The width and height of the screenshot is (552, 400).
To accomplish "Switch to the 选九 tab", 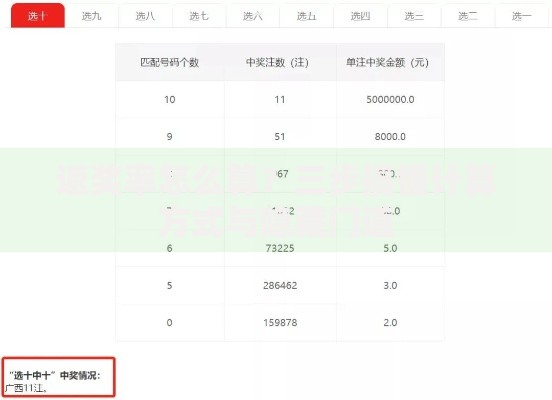I will click(92, 16).
